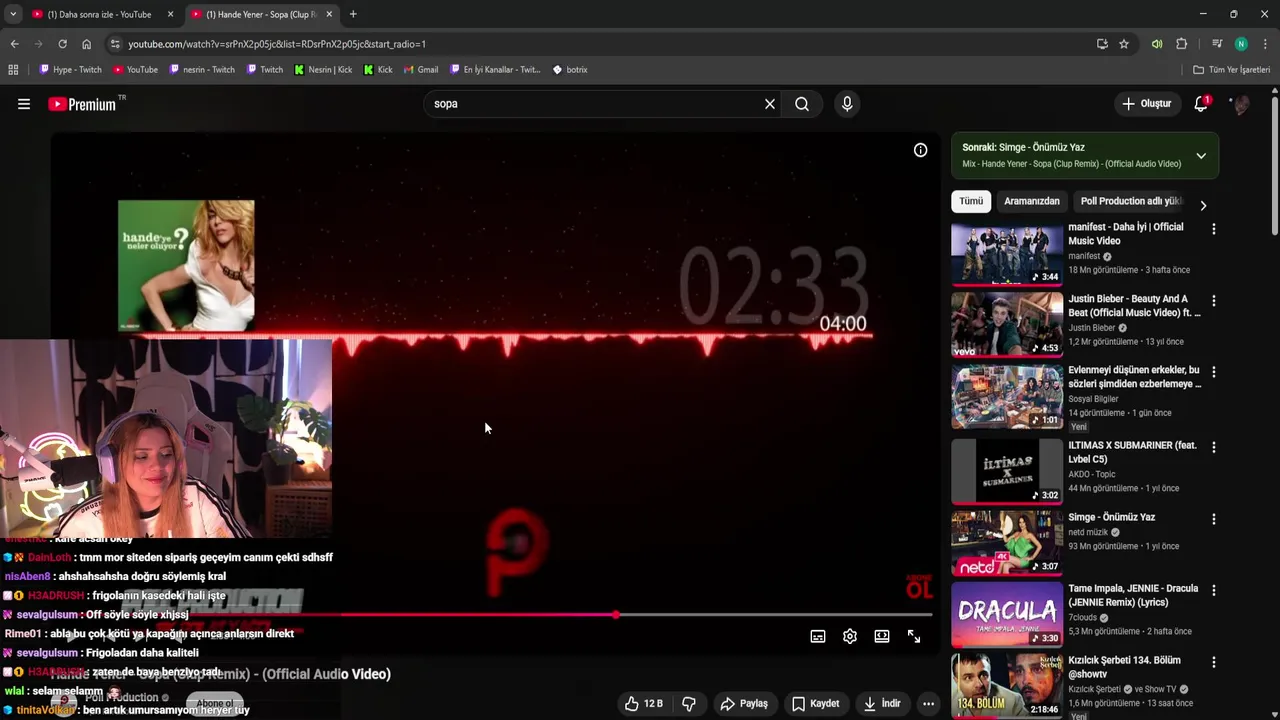
Task: Bookmark this page with star icon
Action: [1124, 44]
